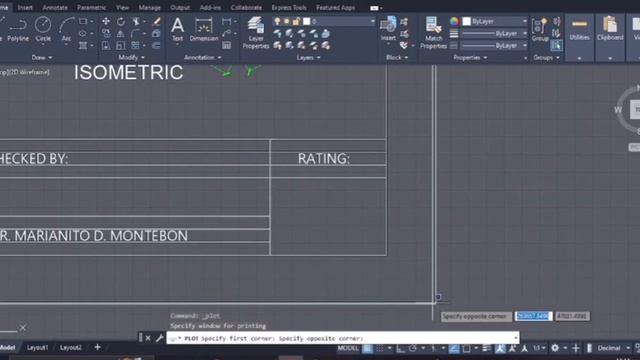Image resolution: width=640 pixels, height=360 pixels.
Task: Click Match Properties tool
Action: 433,33
